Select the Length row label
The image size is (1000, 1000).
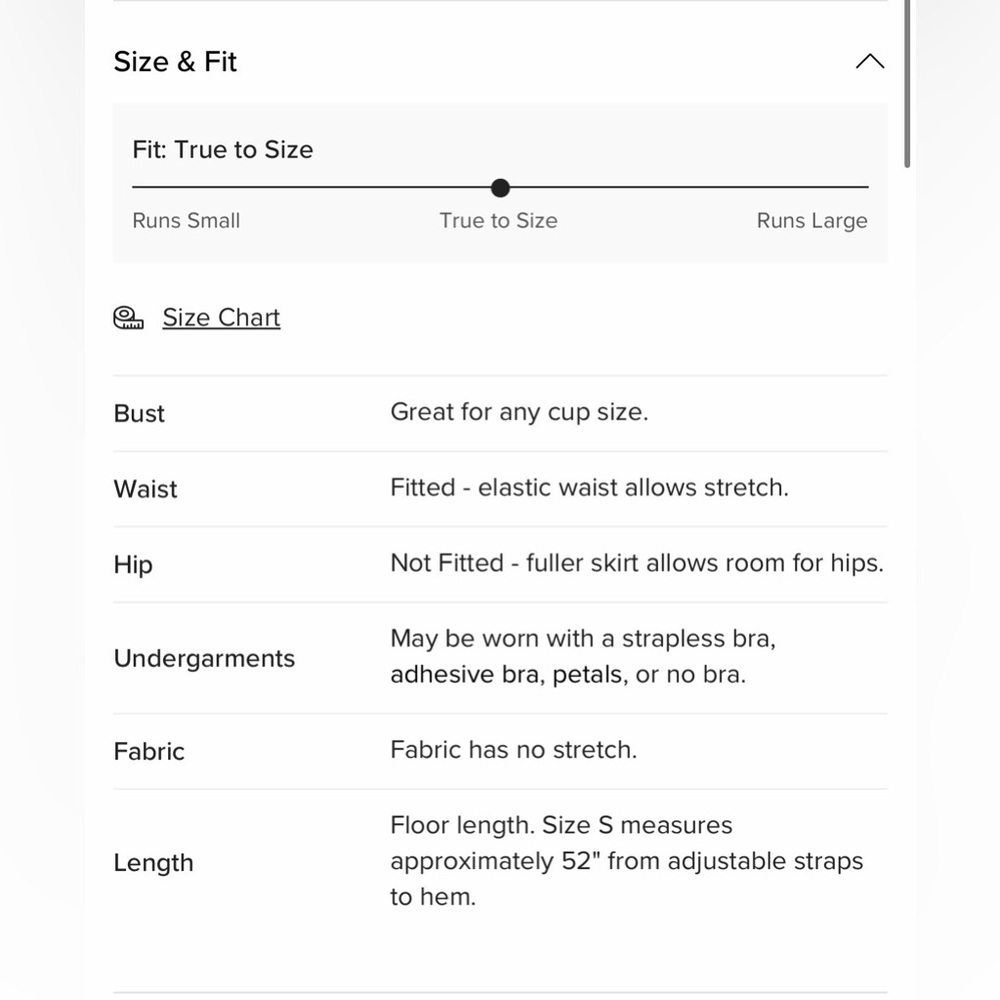pyautogui.click(x=154, y=864)
